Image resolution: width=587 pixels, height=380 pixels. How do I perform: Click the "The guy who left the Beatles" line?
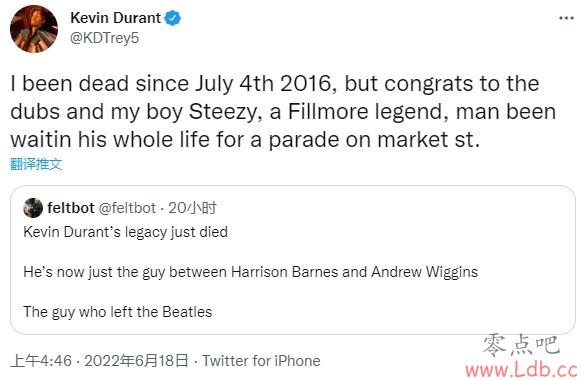(x=118, y=312)
